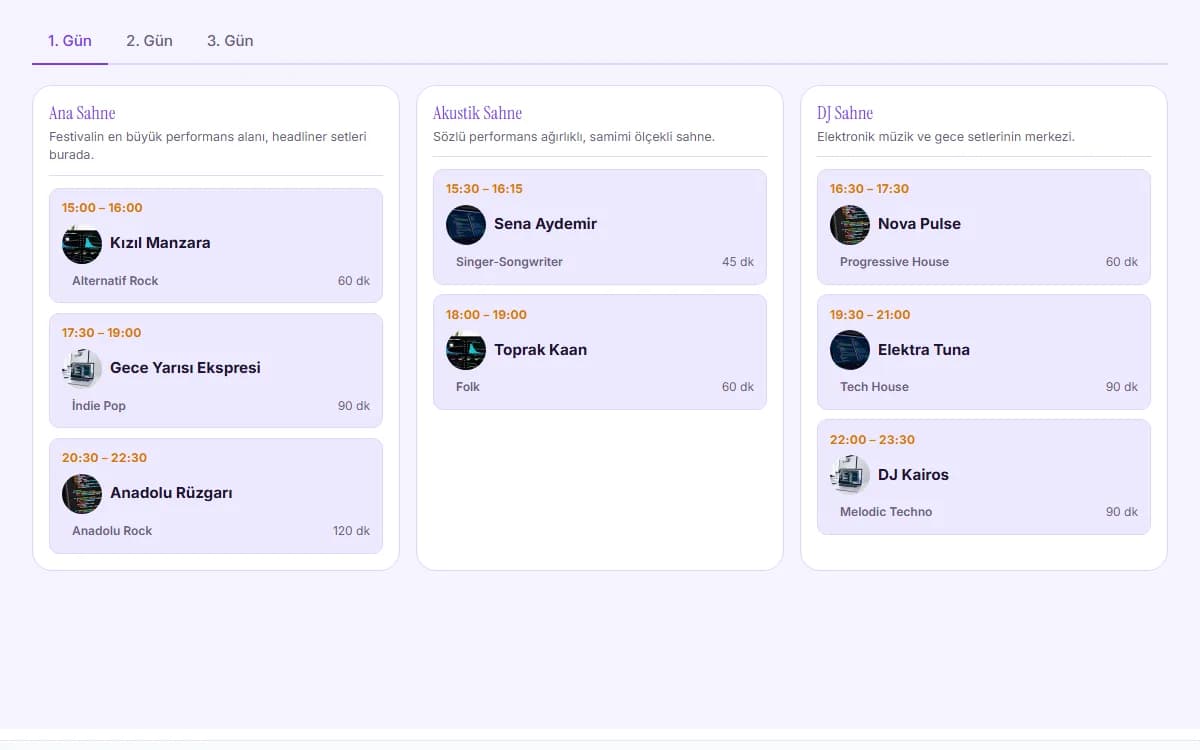Open the Gece Yarısı Ekspresi performance card

coord(216,371)
